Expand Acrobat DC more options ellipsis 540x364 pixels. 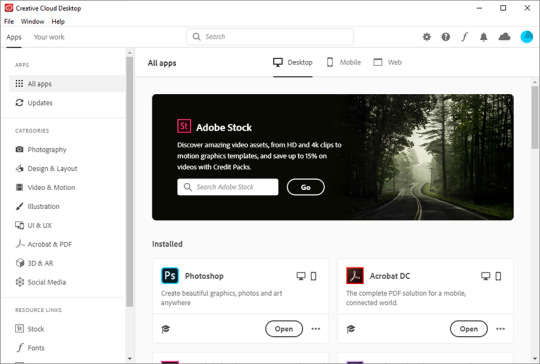(x=500, y=329)
